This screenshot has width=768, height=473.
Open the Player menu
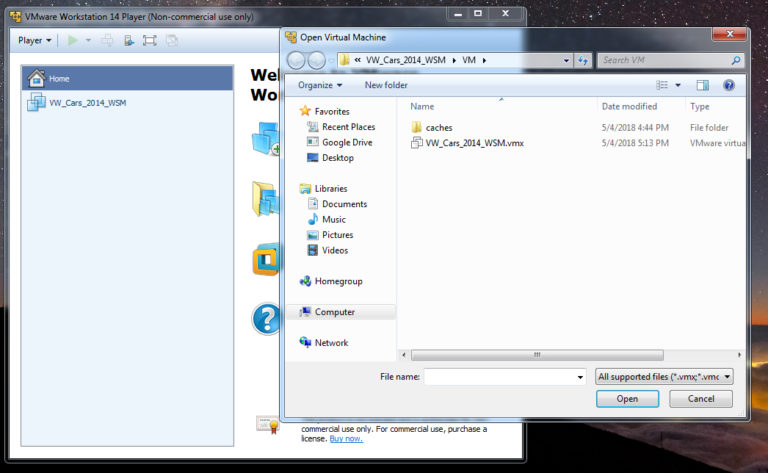point(35,40)
